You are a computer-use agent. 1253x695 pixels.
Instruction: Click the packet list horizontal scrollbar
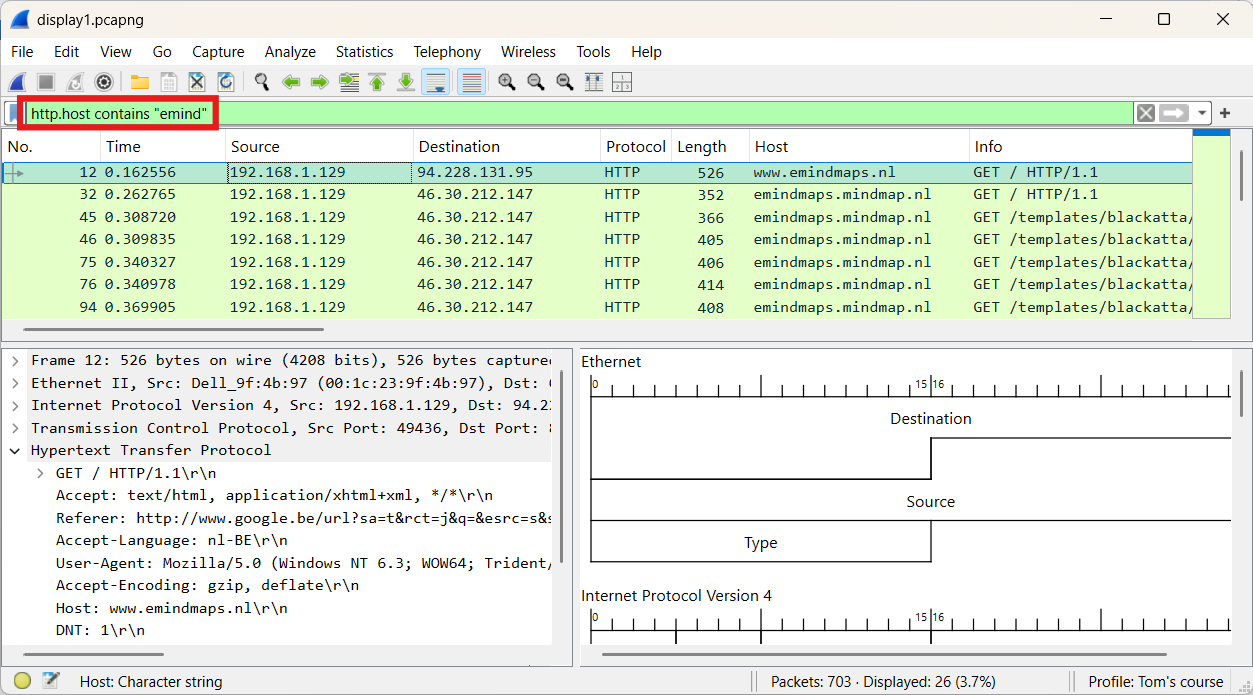(173, 329)
